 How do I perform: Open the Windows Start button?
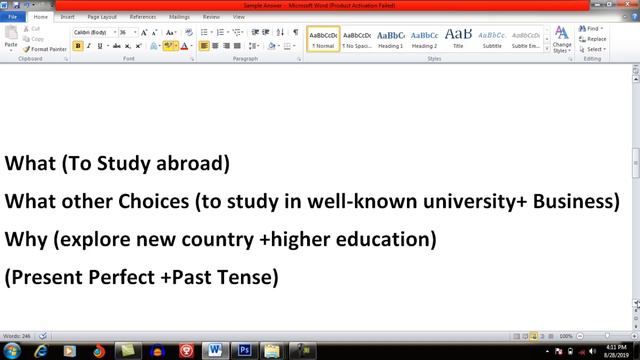pyautogui.click(x=11, y=351)
